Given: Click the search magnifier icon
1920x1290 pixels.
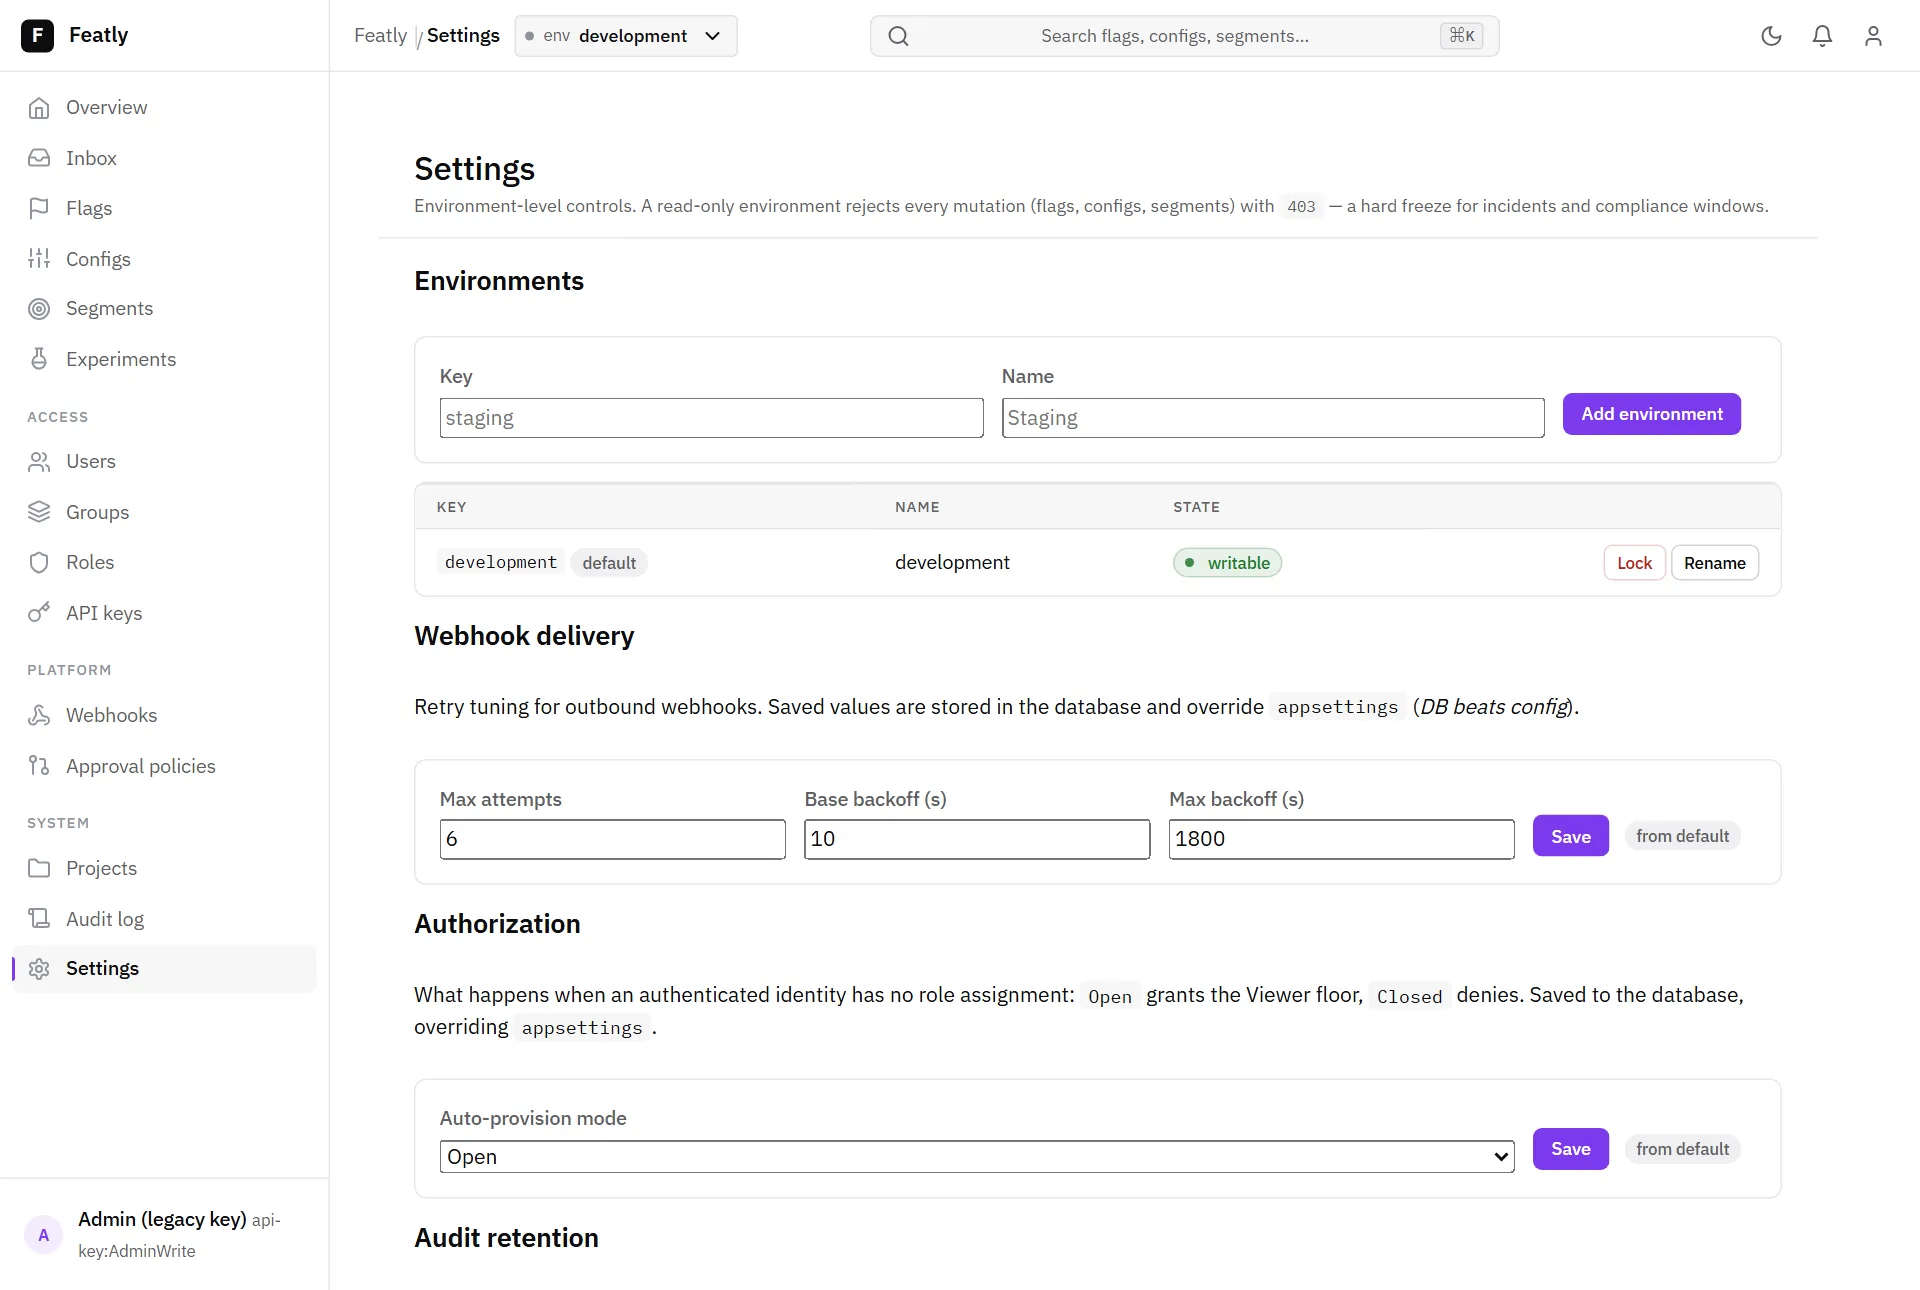Looking at the screenshot, I should click(898, 36).
